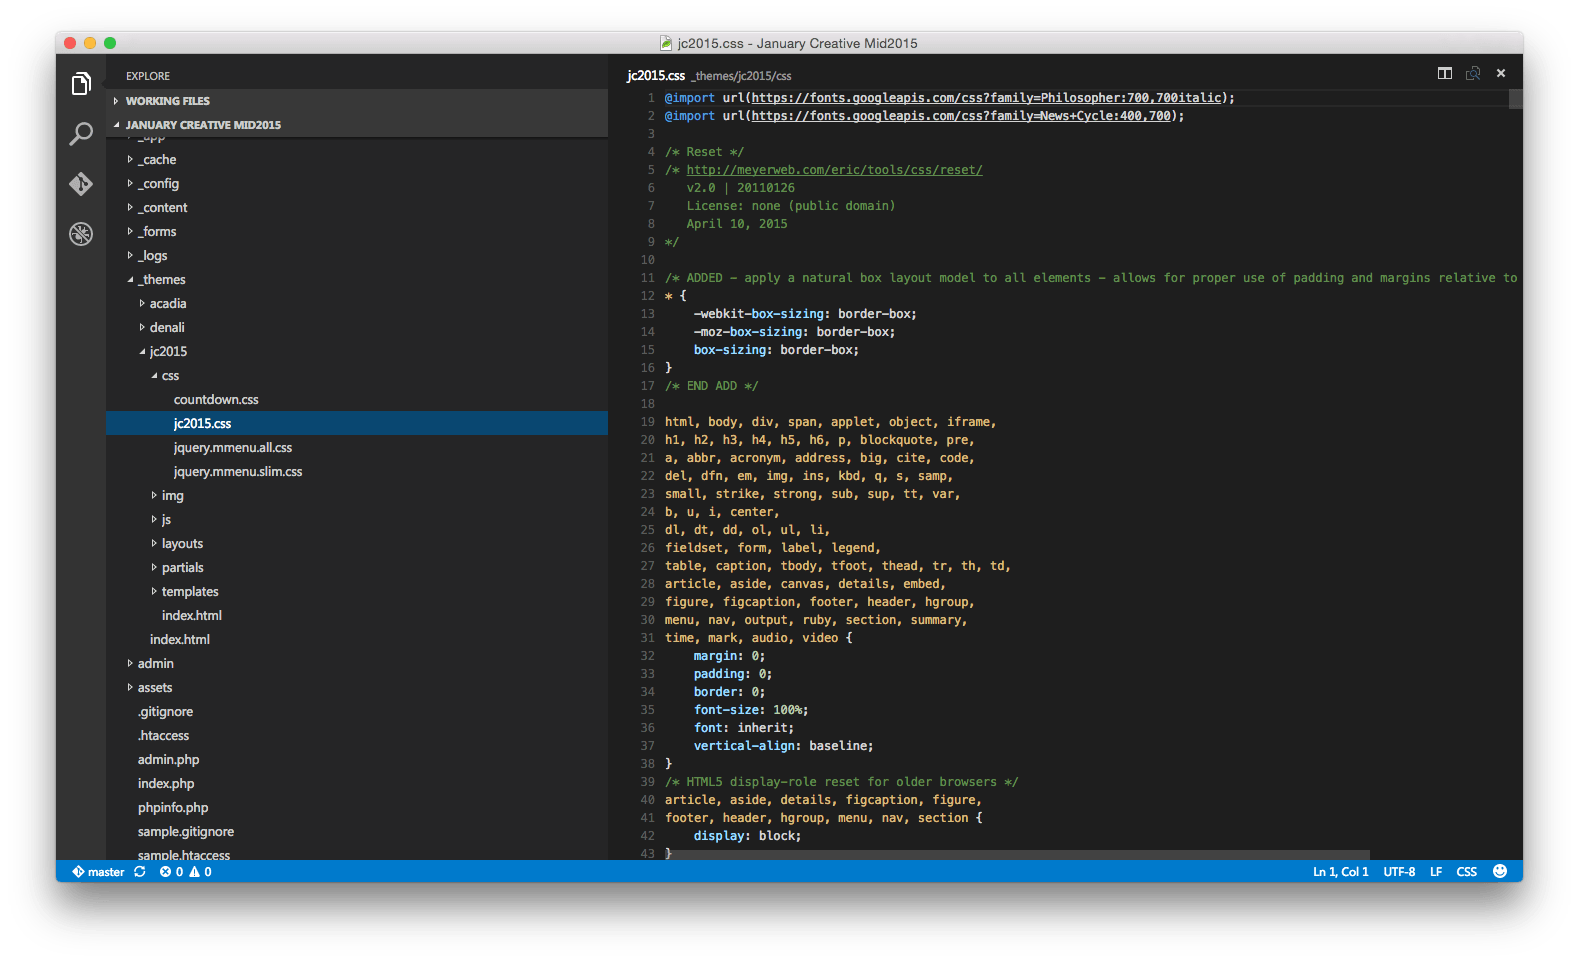Open jquery.mmenu.slim.css in the explorer
This screenshot has height=962, width=1579.
click(238, 472)
